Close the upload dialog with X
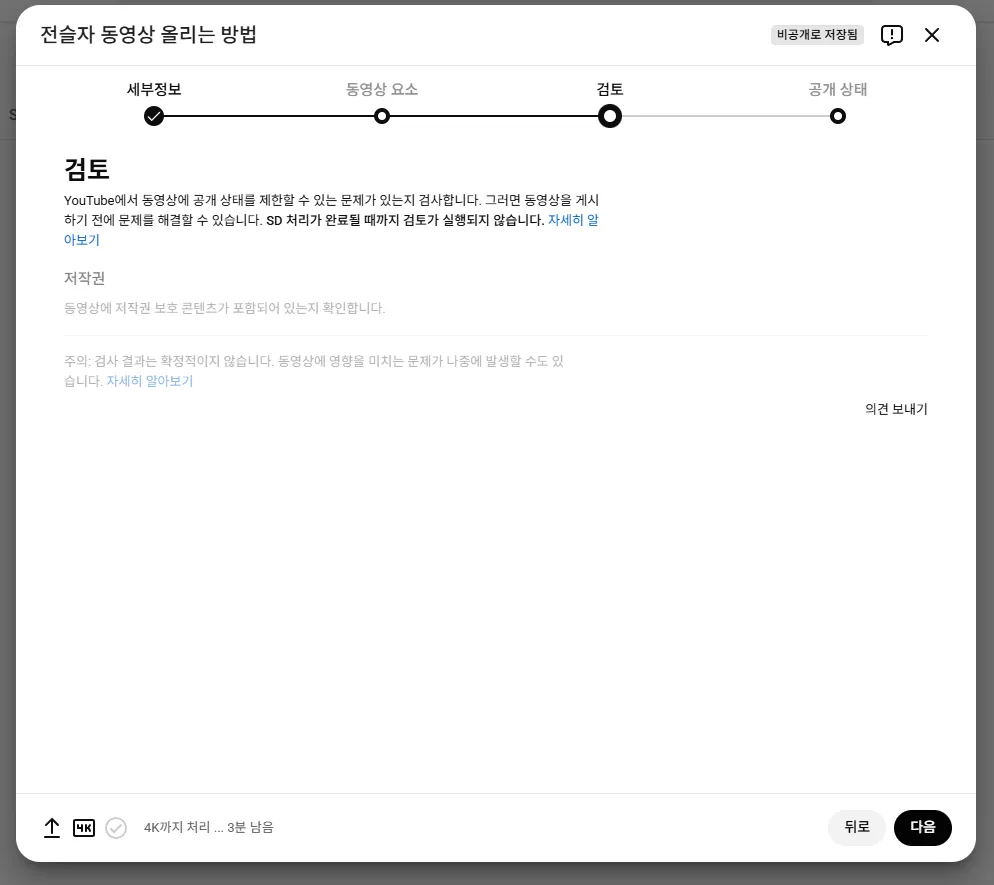This screenshot has width=994, height=885. point(932,35)
